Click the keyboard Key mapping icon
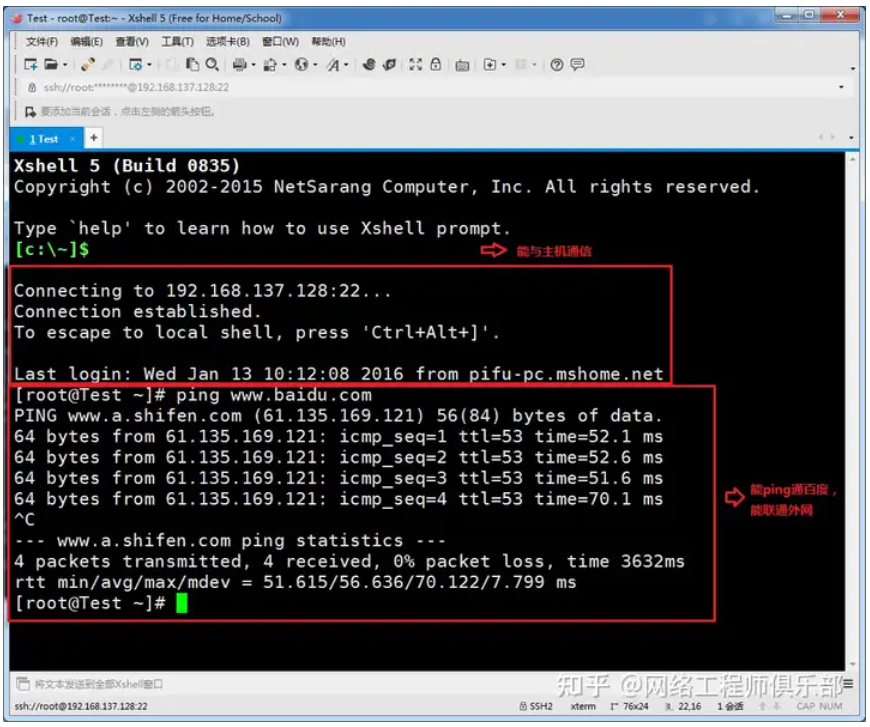This screenshot has width=870, height=727. 462,65
